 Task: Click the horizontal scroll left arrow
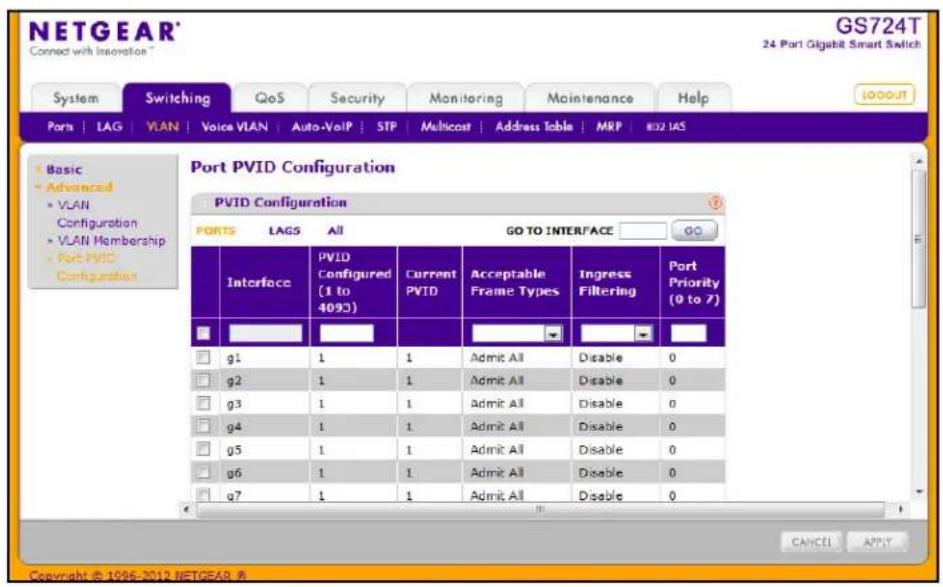point(187,509)
